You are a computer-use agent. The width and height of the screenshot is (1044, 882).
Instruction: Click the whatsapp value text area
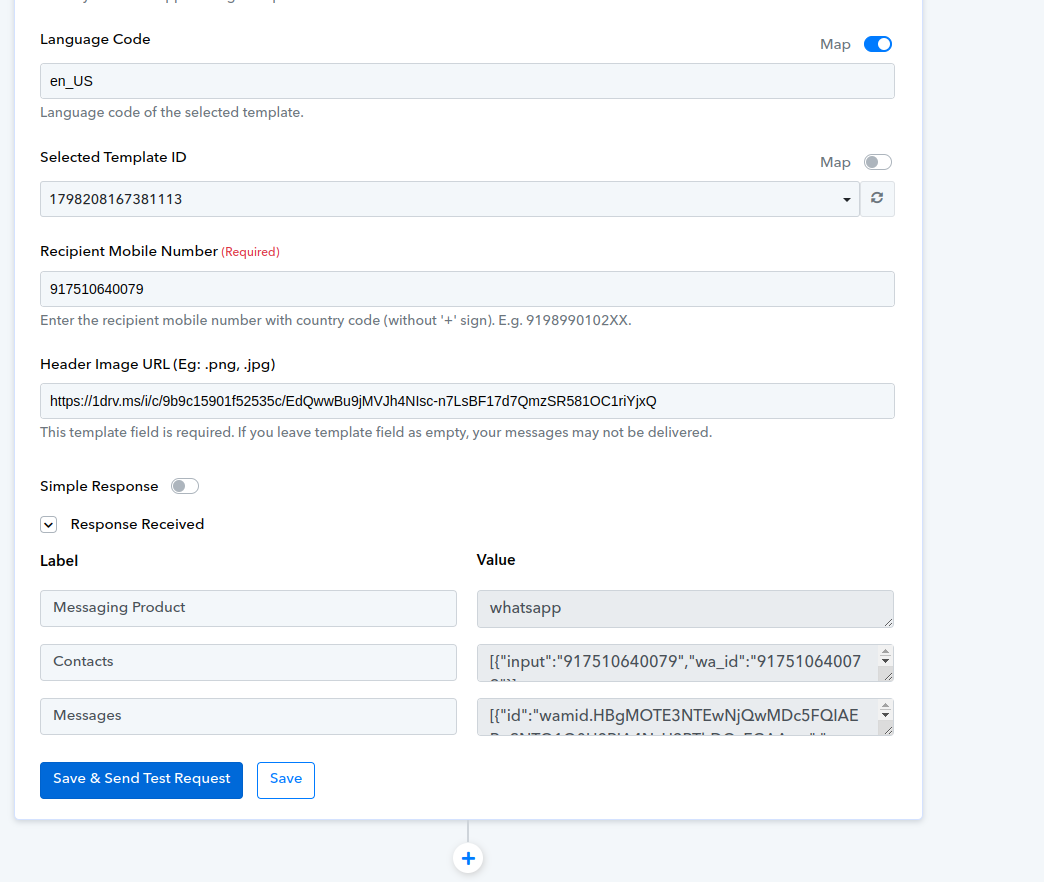(x=685, y=608)
